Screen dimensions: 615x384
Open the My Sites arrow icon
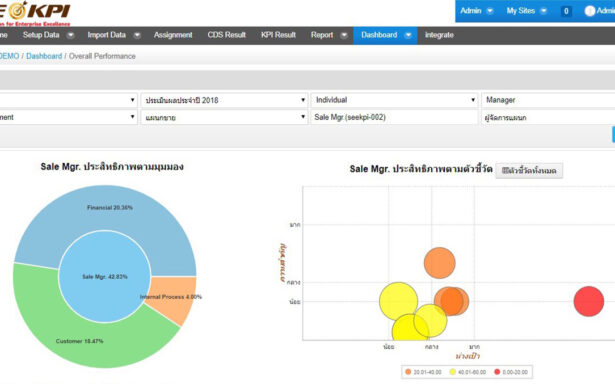tap(544, 11)
